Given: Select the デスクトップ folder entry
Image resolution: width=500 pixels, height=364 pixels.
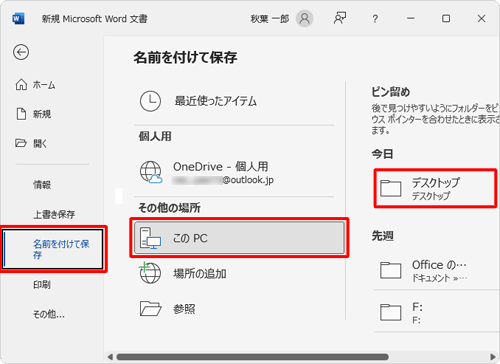Looking at the screenshot, I should click(435, 189).
